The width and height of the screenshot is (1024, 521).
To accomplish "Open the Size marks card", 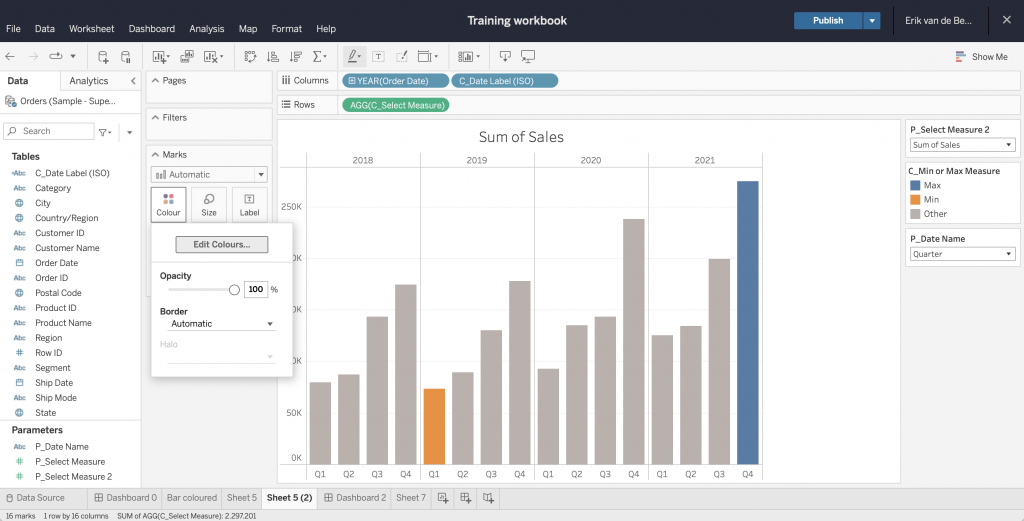I will [209, 204].
